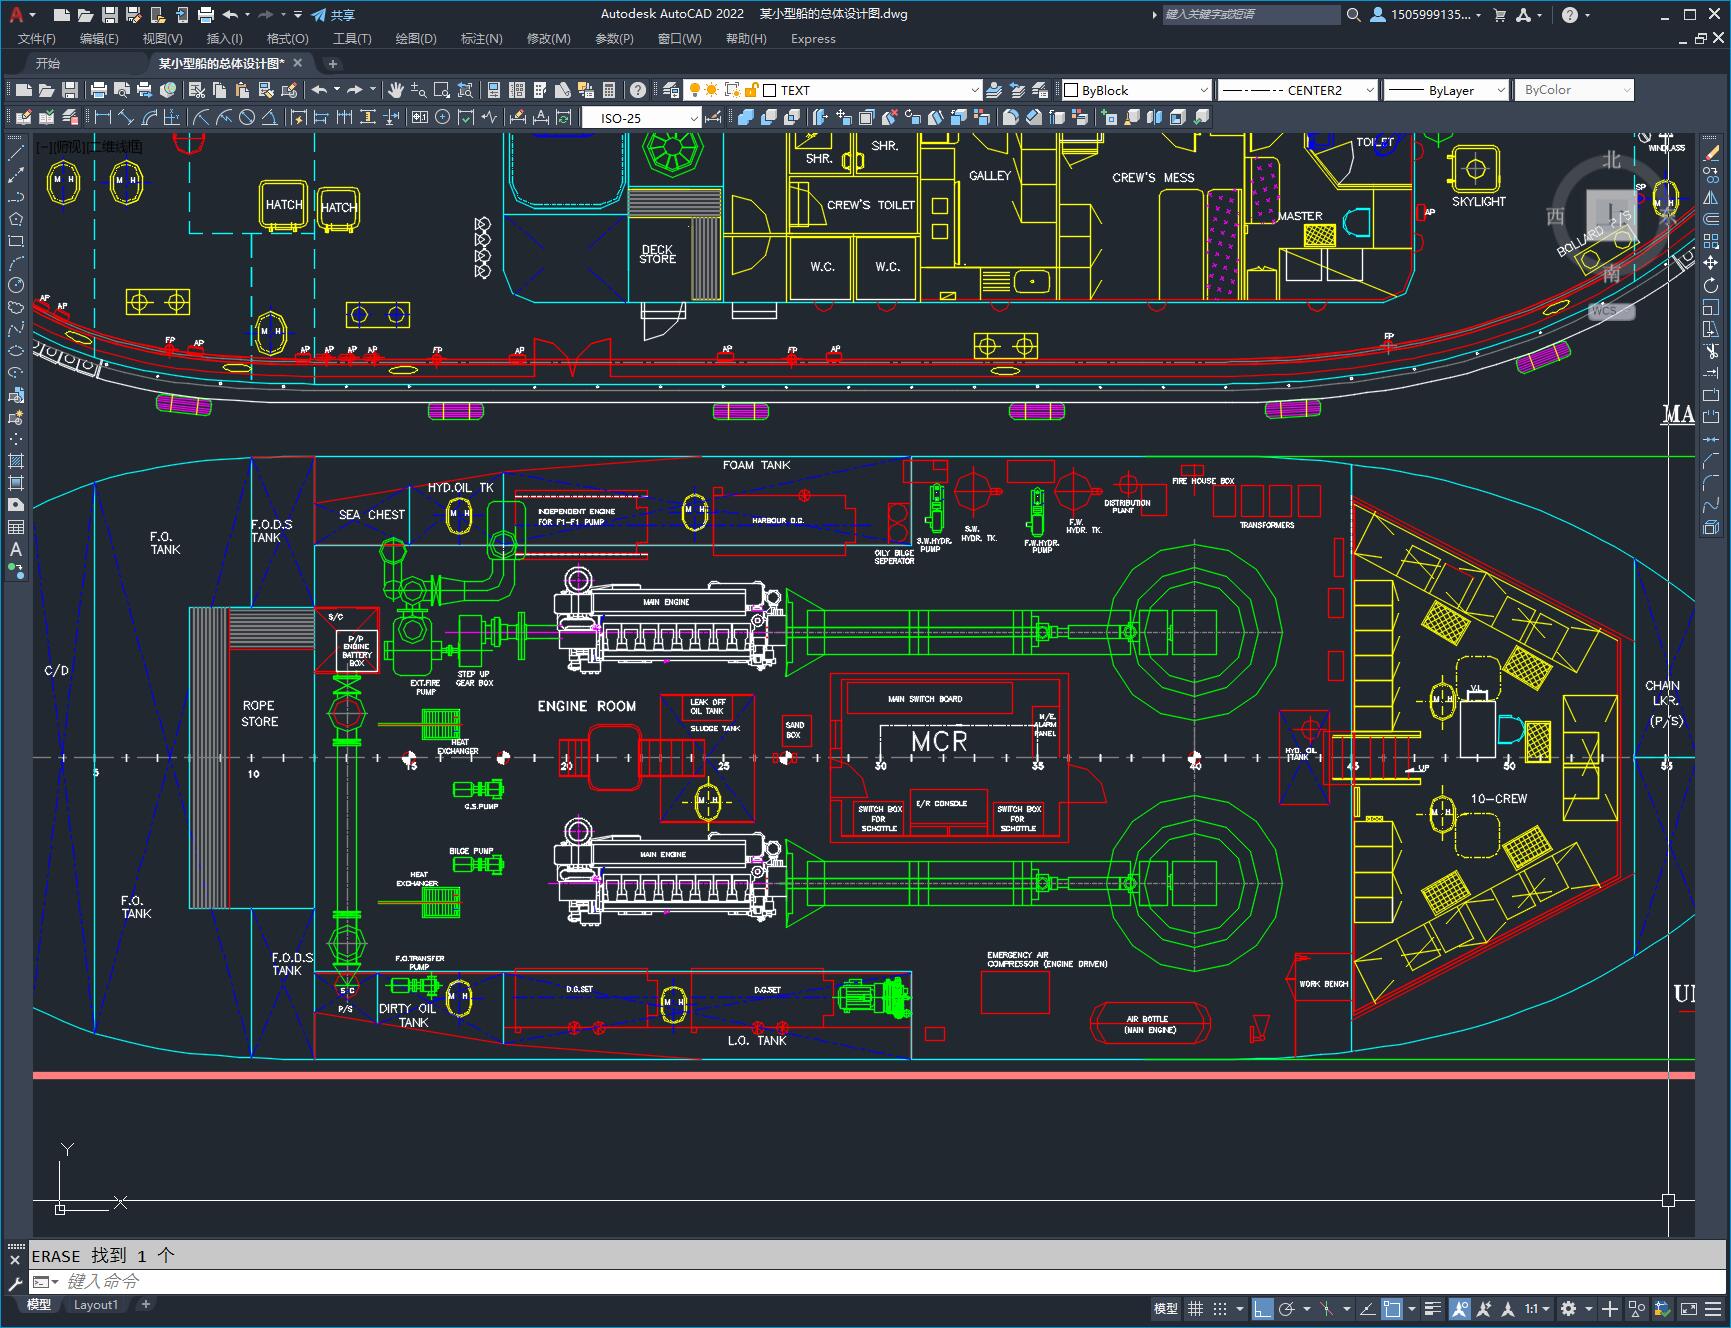Open the CENTER2 linetype dropdown
Screen dimensions: 1731x1328
coord(1297,90)
